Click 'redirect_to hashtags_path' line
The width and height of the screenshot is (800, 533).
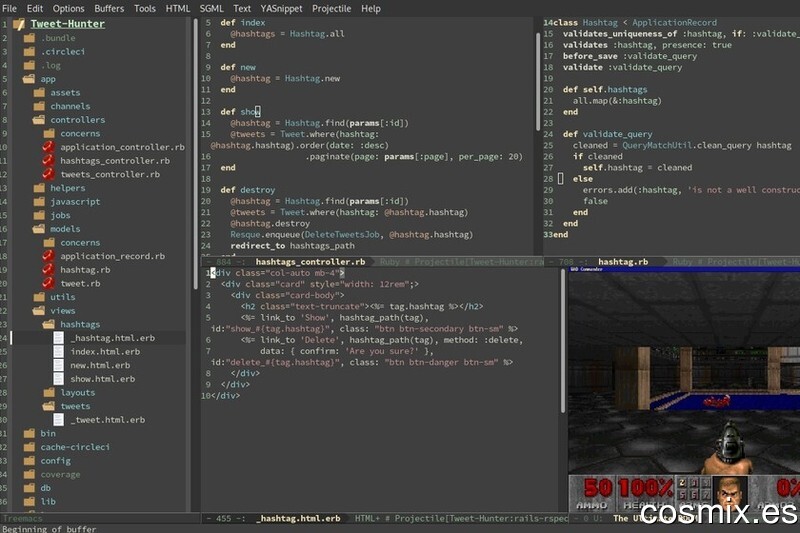pos(292,246)
